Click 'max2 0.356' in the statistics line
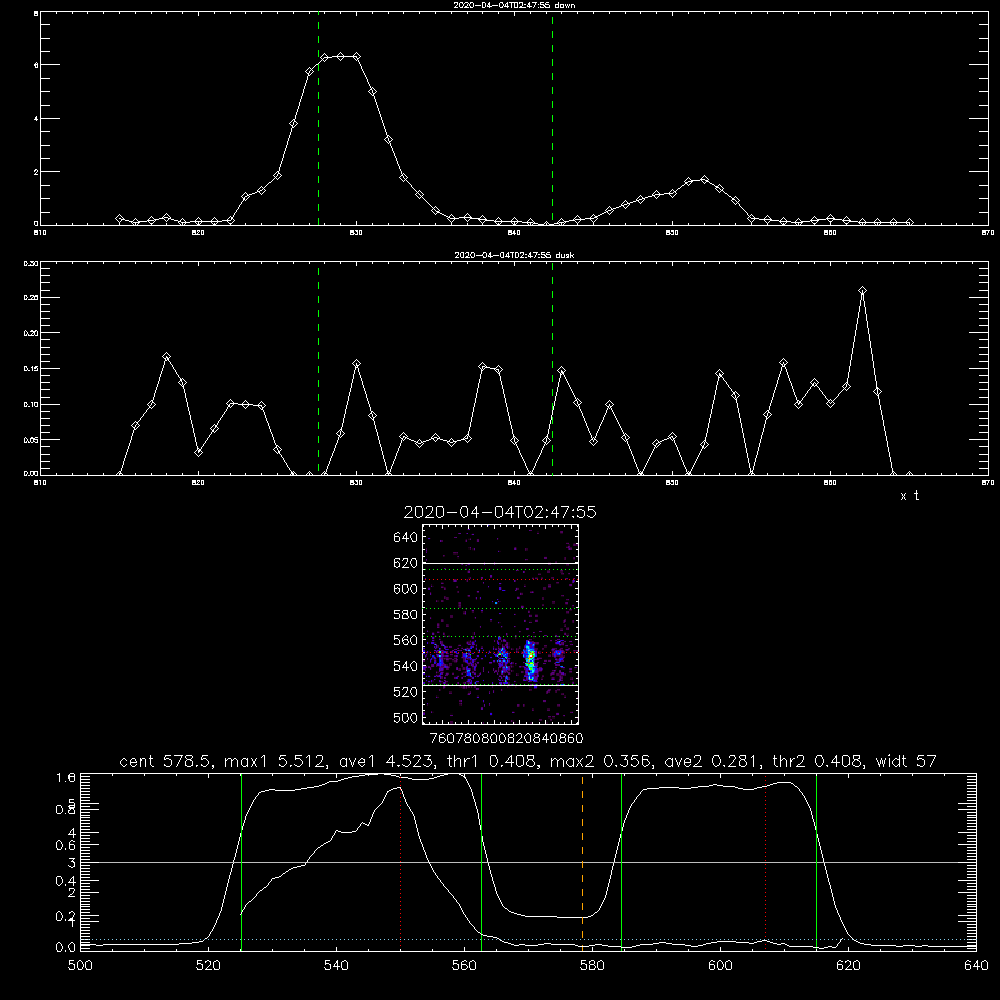This screenshot has width=1000, height=1000. 601,761
